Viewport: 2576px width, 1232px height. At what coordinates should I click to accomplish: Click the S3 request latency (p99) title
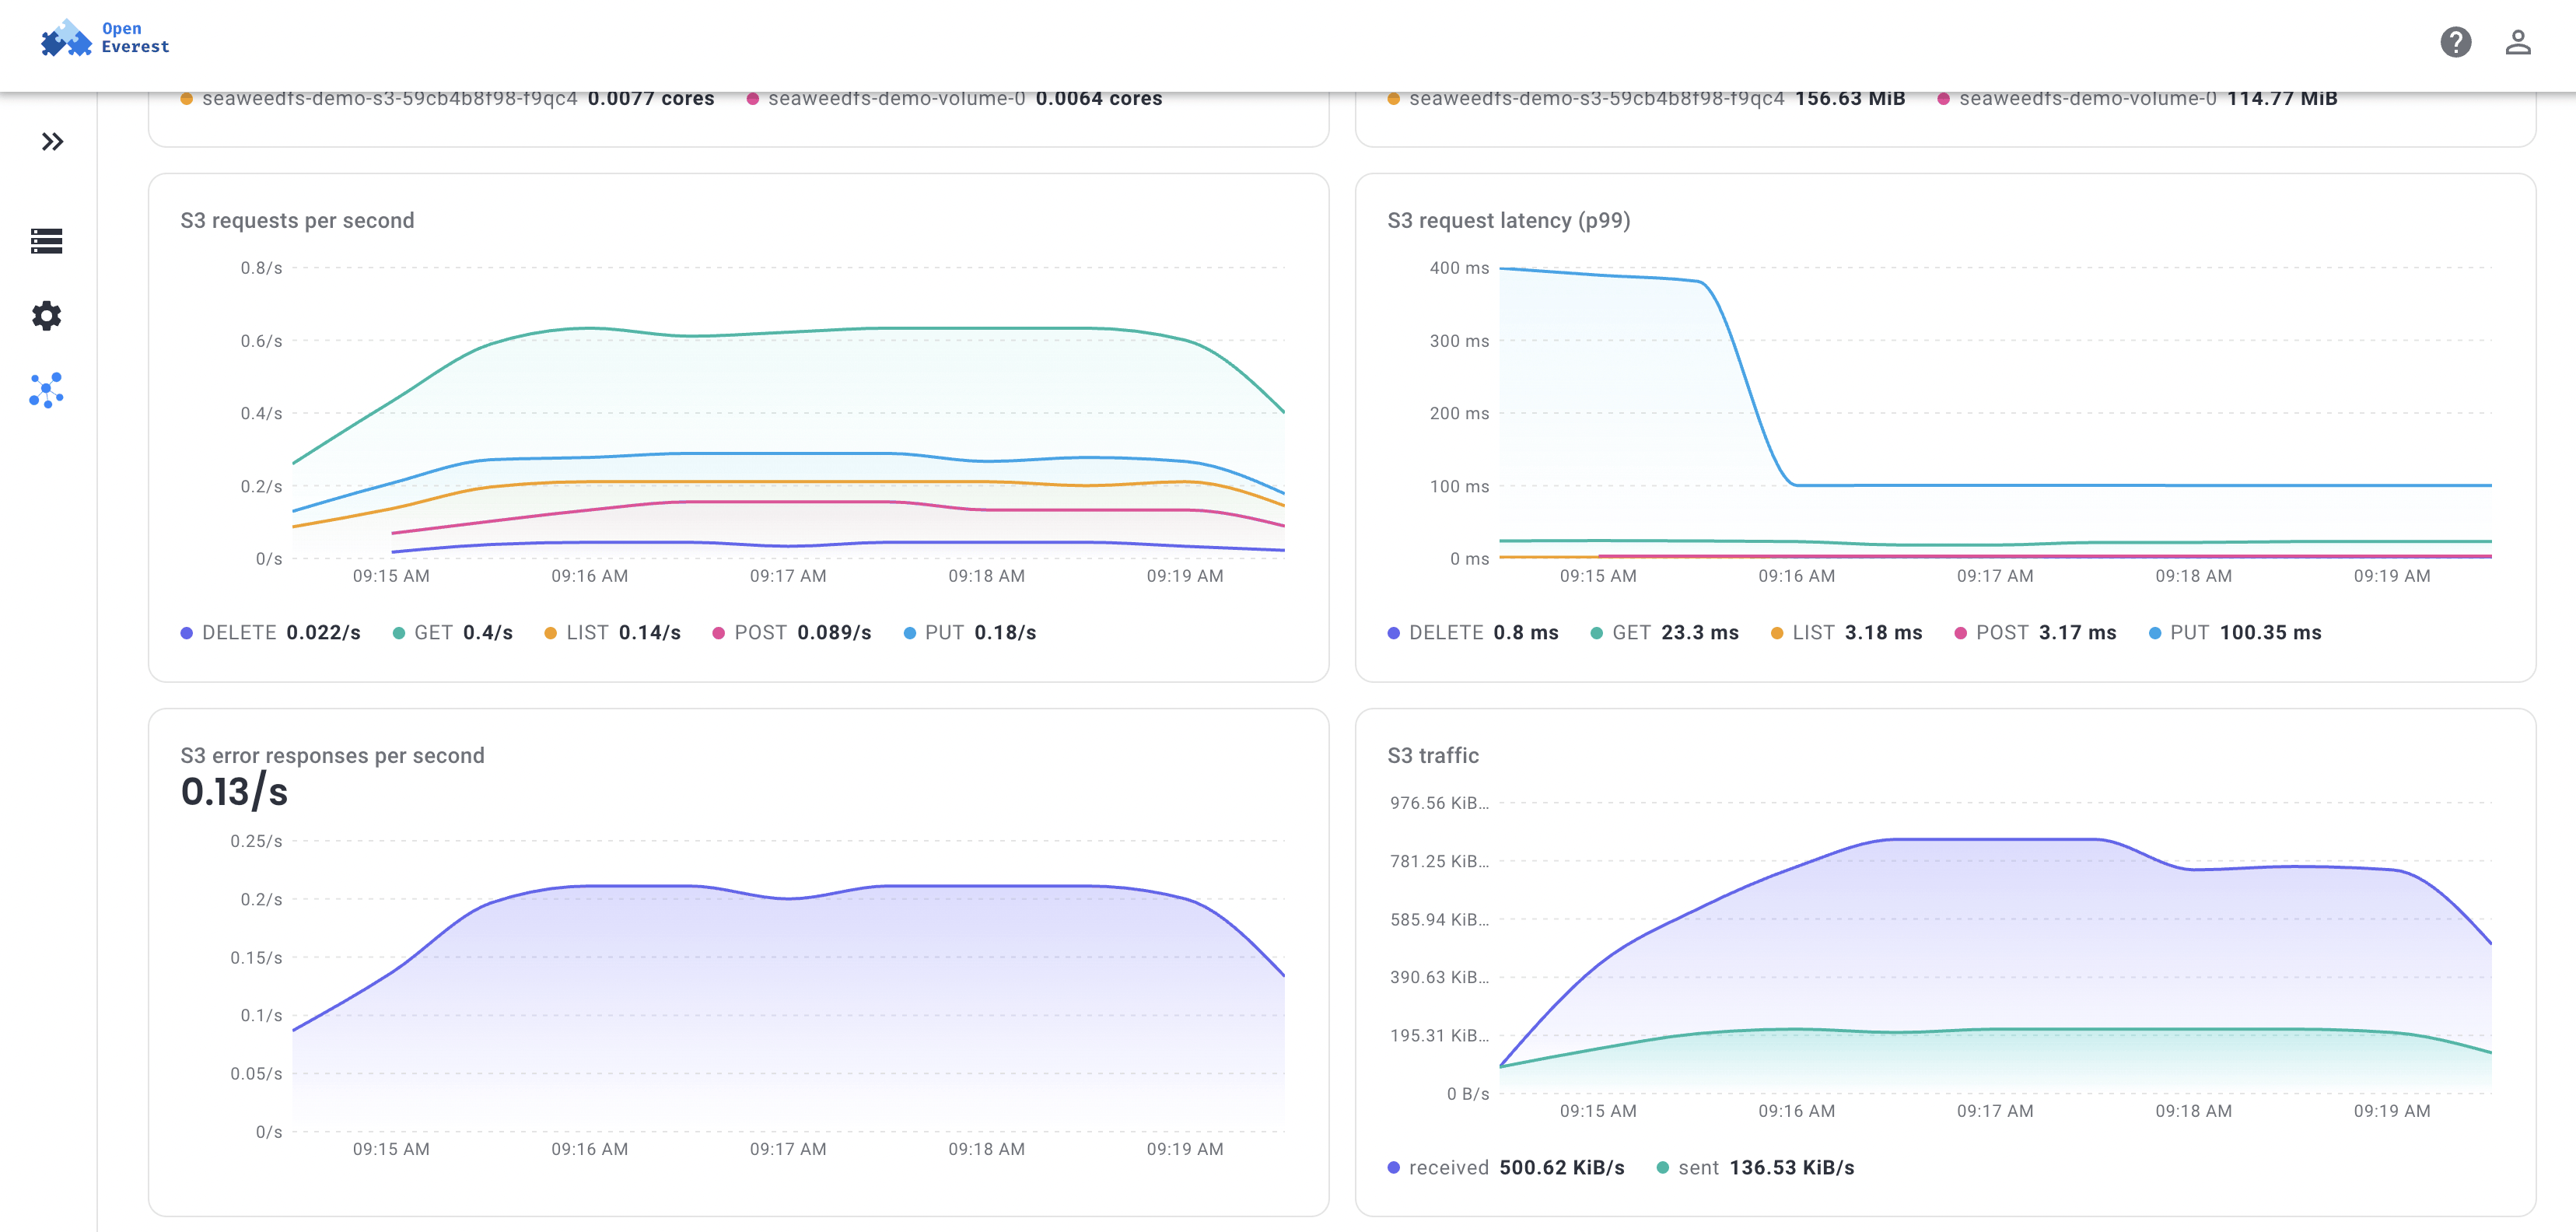(1508, 220)
